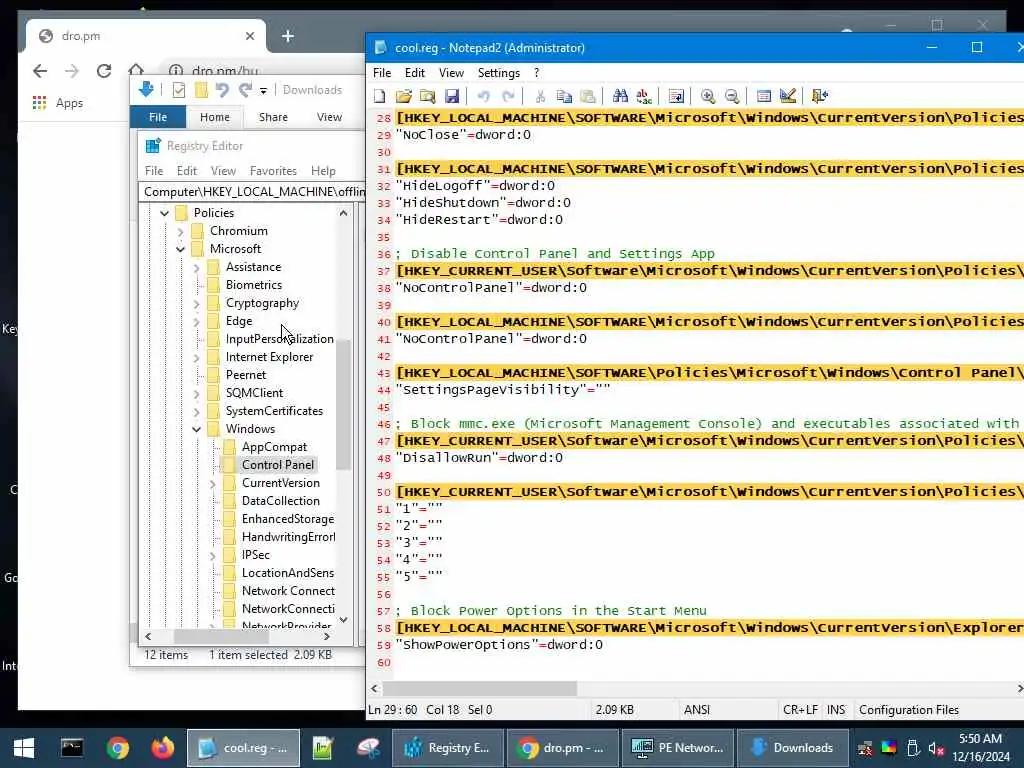Switch to Downloads taskbar button
Screen dimensions: 1024x768
point(792,748)
